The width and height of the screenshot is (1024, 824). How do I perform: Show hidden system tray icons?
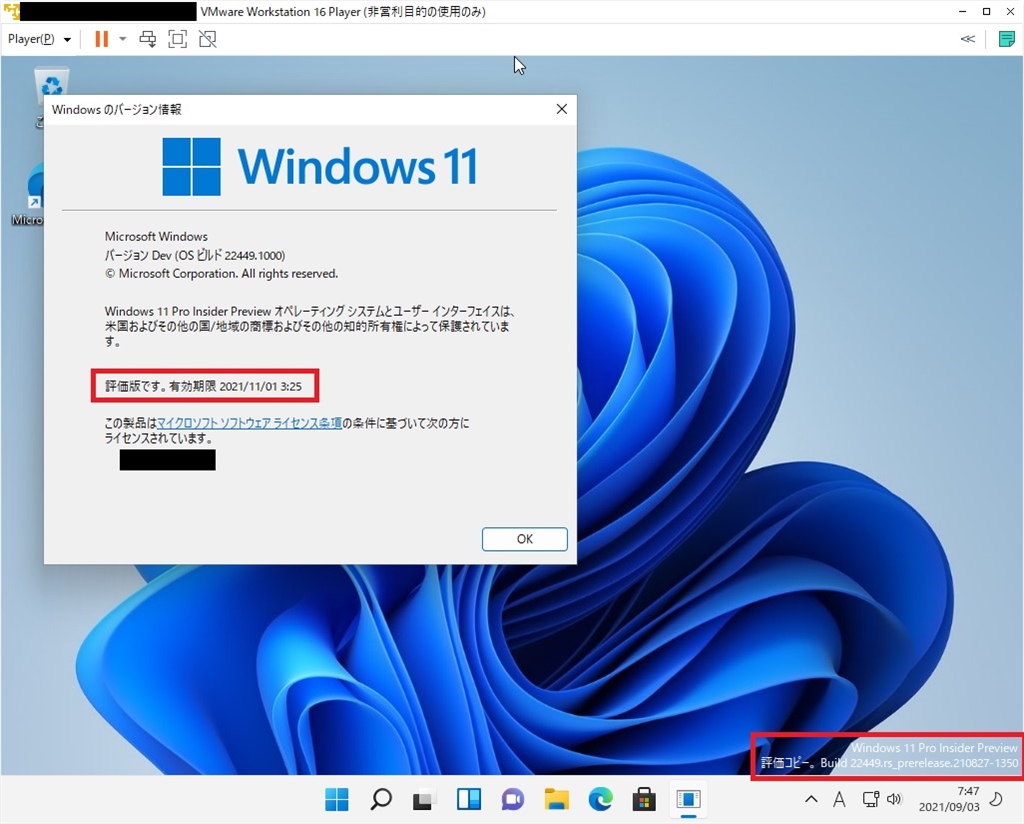811,799
